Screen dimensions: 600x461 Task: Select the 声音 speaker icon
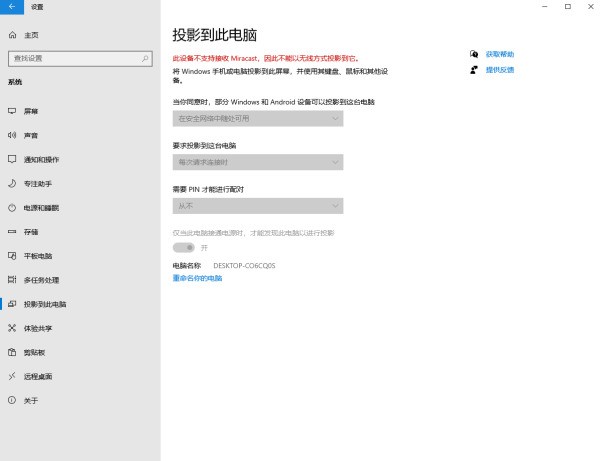pos(12,135)
